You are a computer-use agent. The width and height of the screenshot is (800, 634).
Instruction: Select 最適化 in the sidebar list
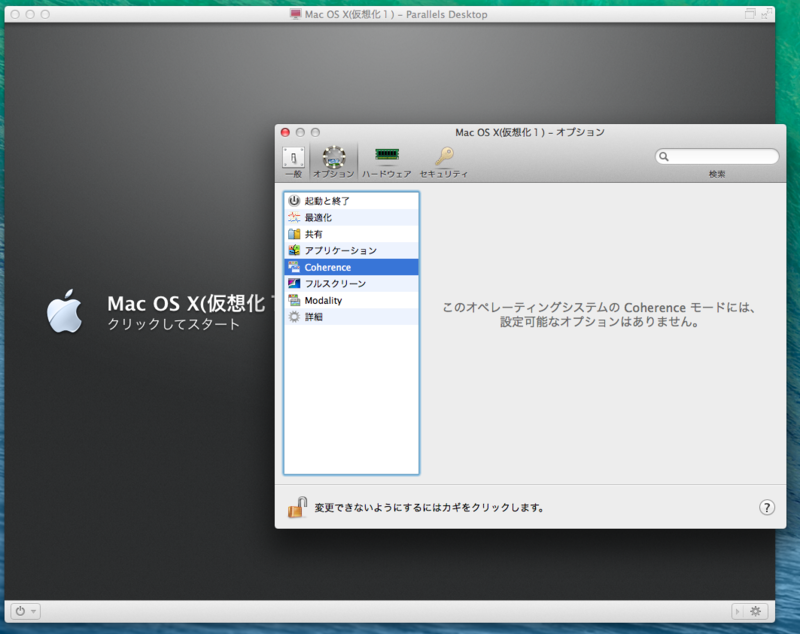351,217
